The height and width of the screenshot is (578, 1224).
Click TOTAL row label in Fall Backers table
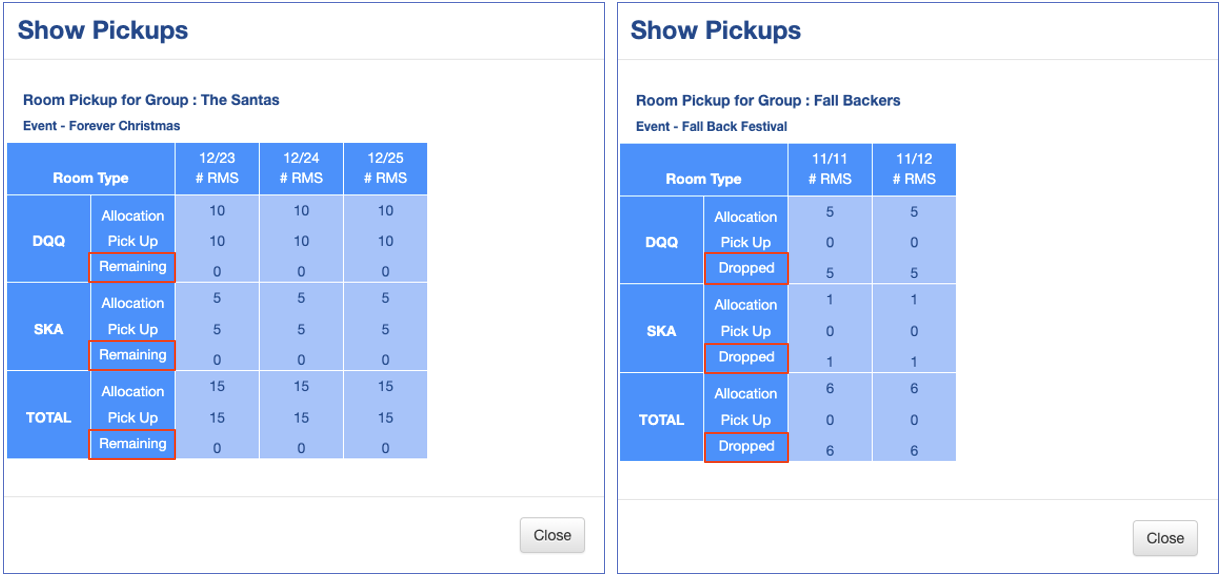point(661,420)
